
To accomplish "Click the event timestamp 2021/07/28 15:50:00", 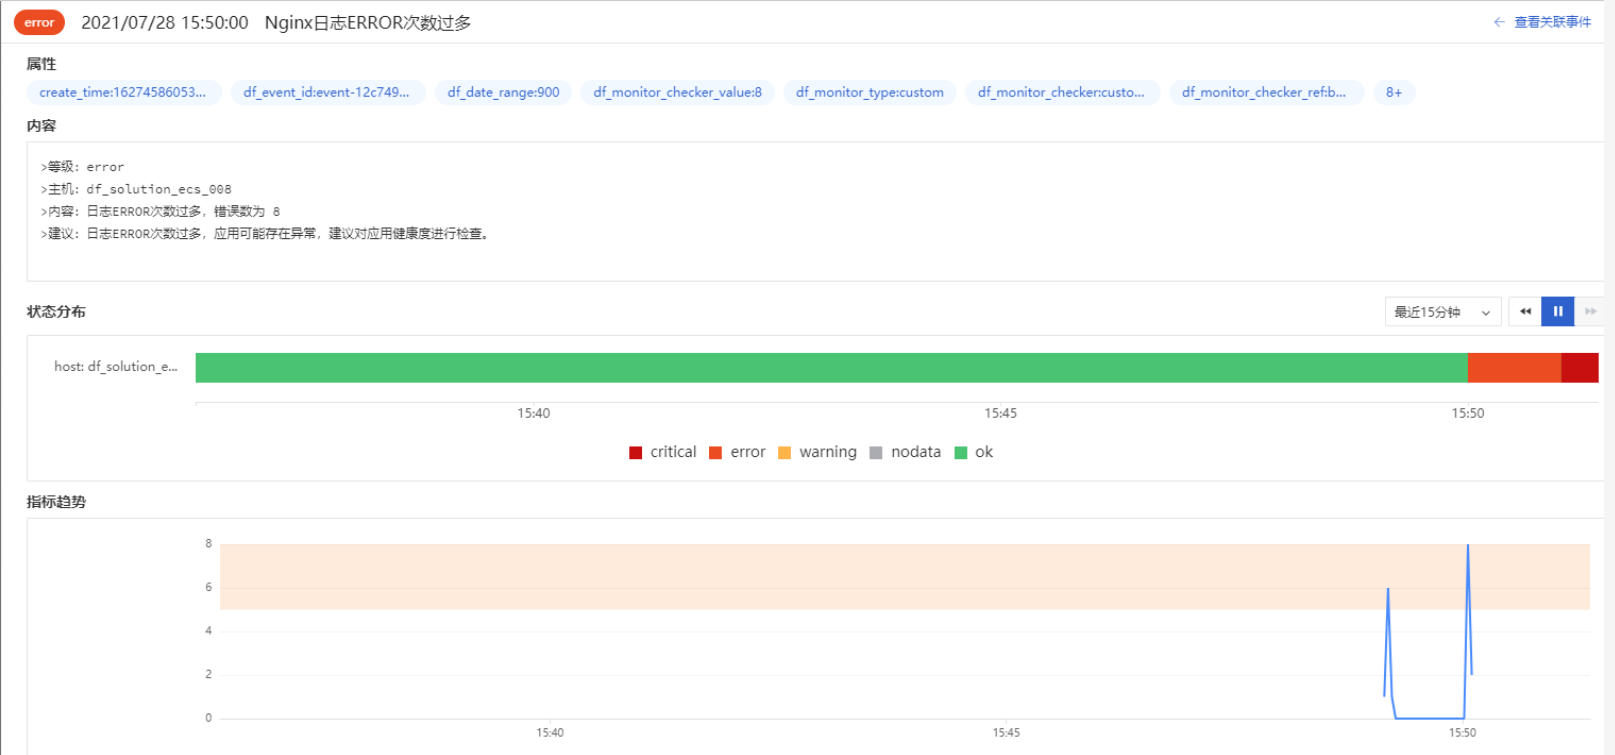I will point(165,23).
